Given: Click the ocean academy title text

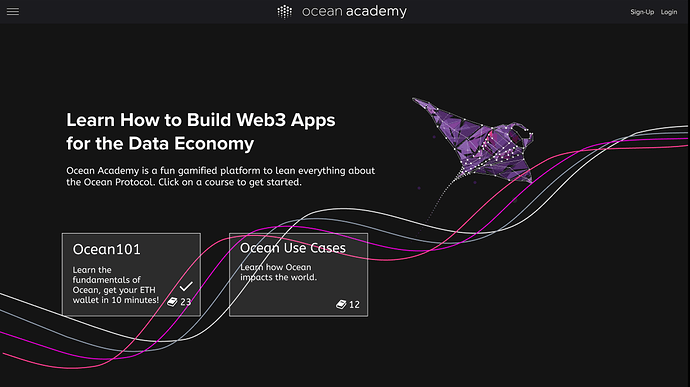Looking at the screenshot, I should tap(354, 11).
